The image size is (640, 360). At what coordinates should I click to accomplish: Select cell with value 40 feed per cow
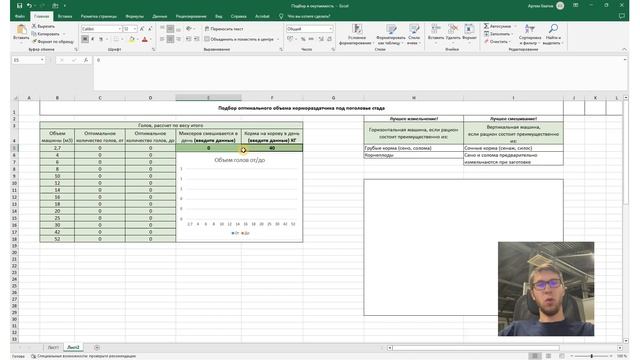tap(272, 148)
